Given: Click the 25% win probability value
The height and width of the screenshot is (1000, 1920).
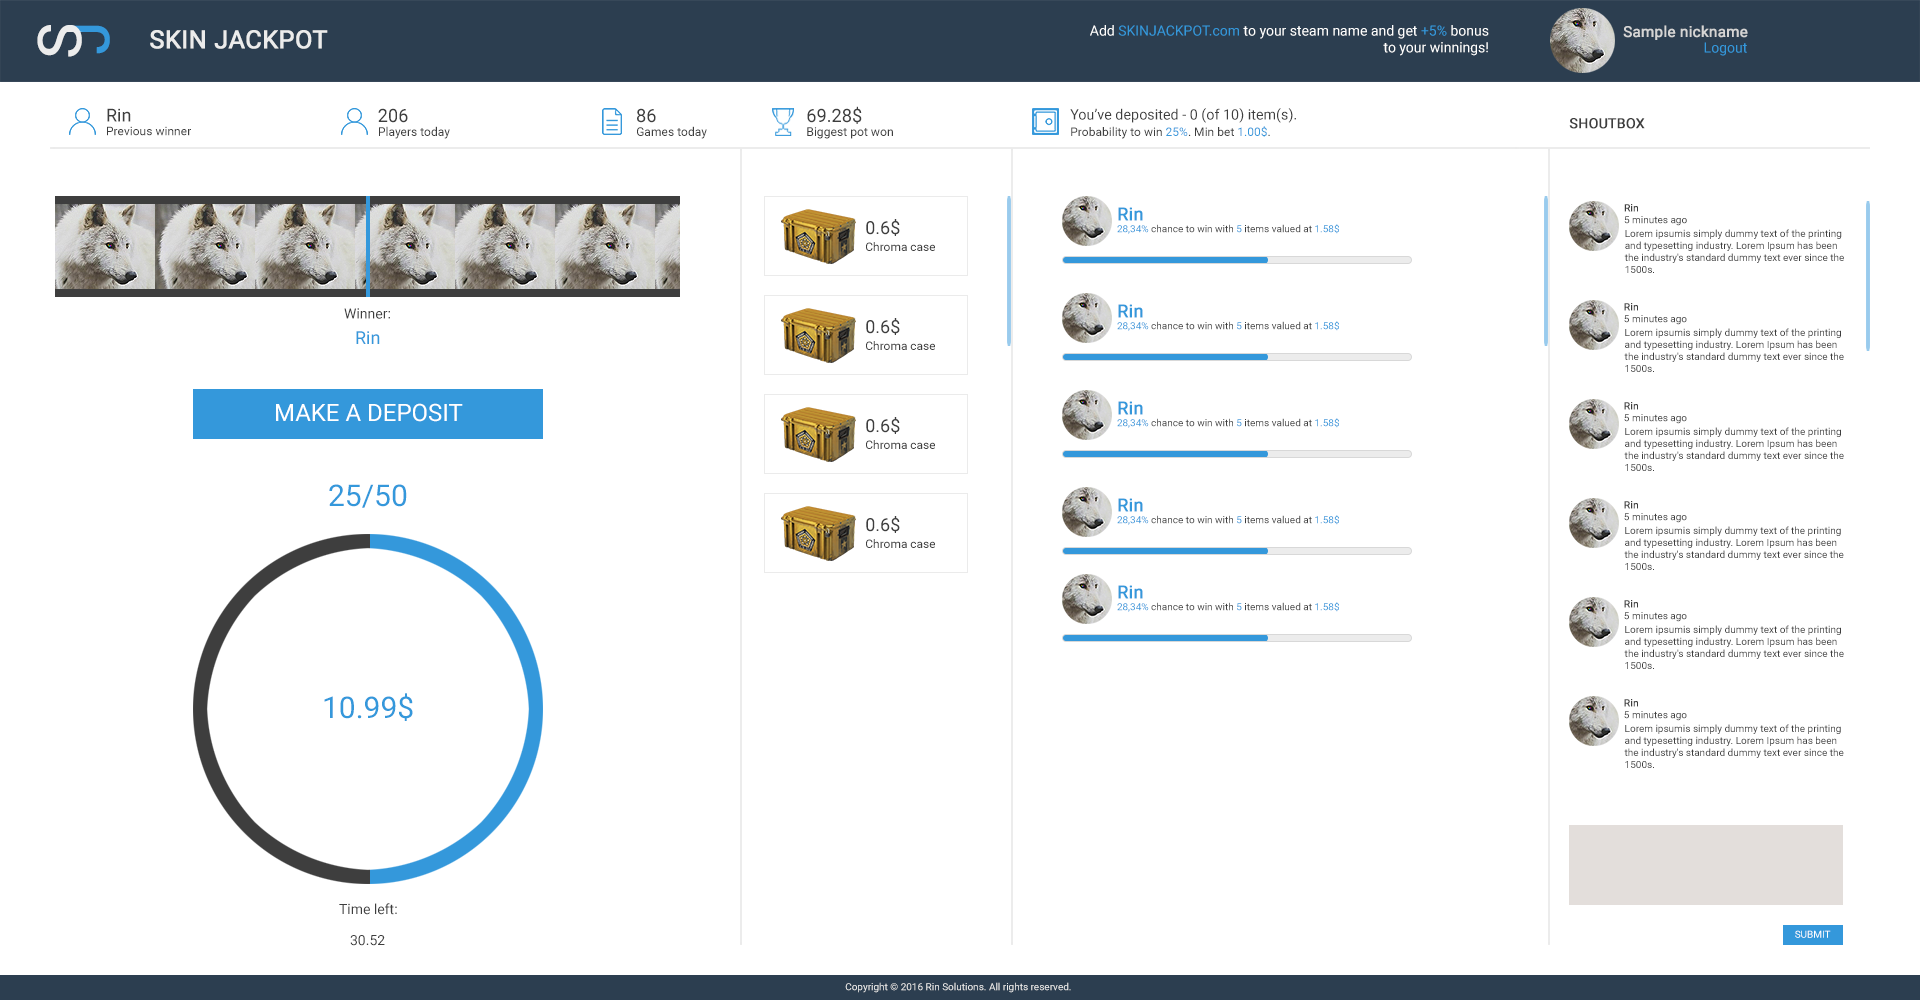Looking at the screenshot, I should click(x=1176, y=132).
